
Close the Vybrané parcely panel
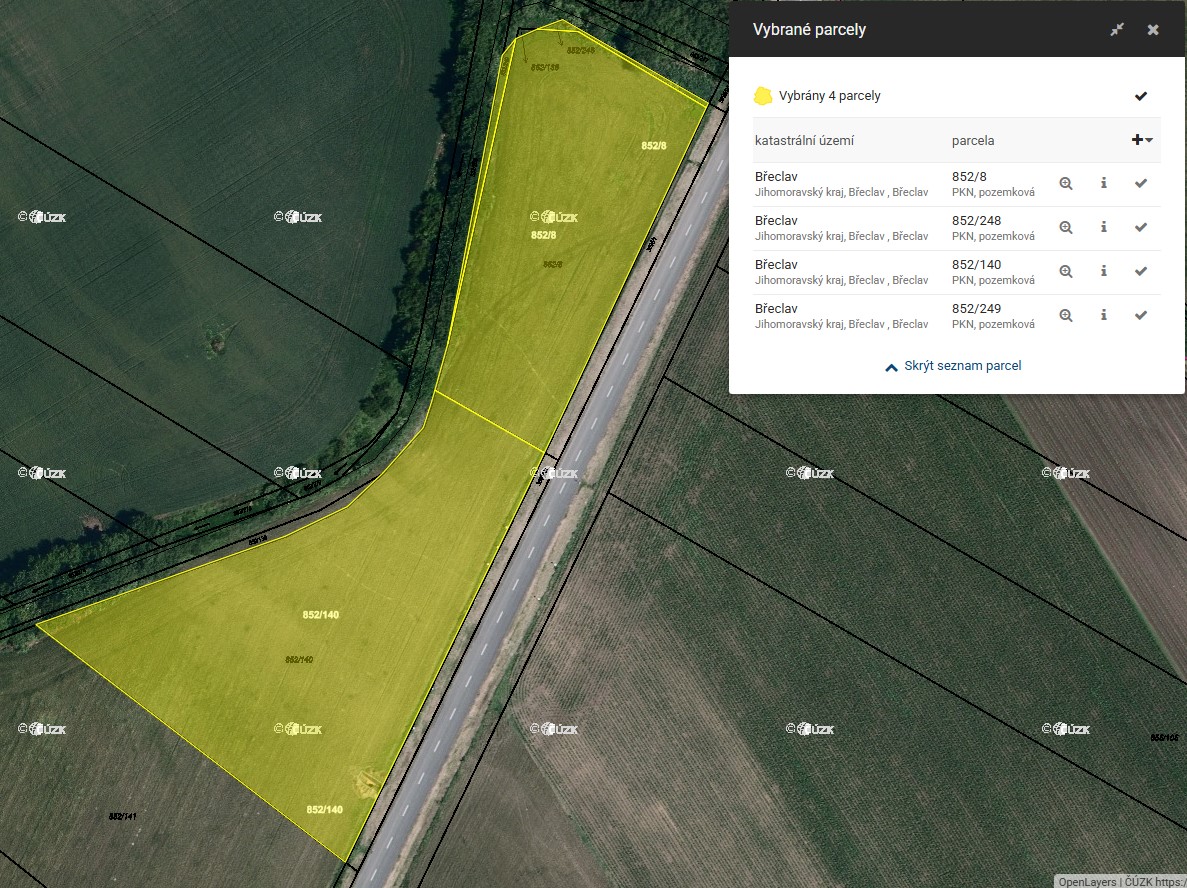point(1153,30)
